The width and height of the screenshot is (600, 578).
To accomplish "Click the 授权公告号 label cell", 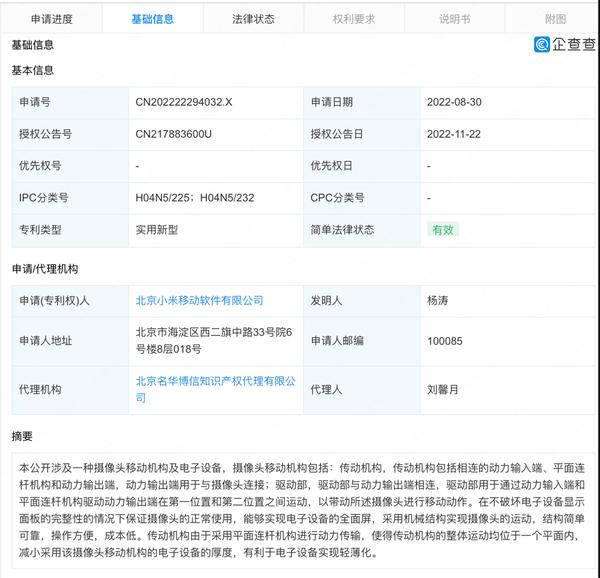I will (70, 135).
